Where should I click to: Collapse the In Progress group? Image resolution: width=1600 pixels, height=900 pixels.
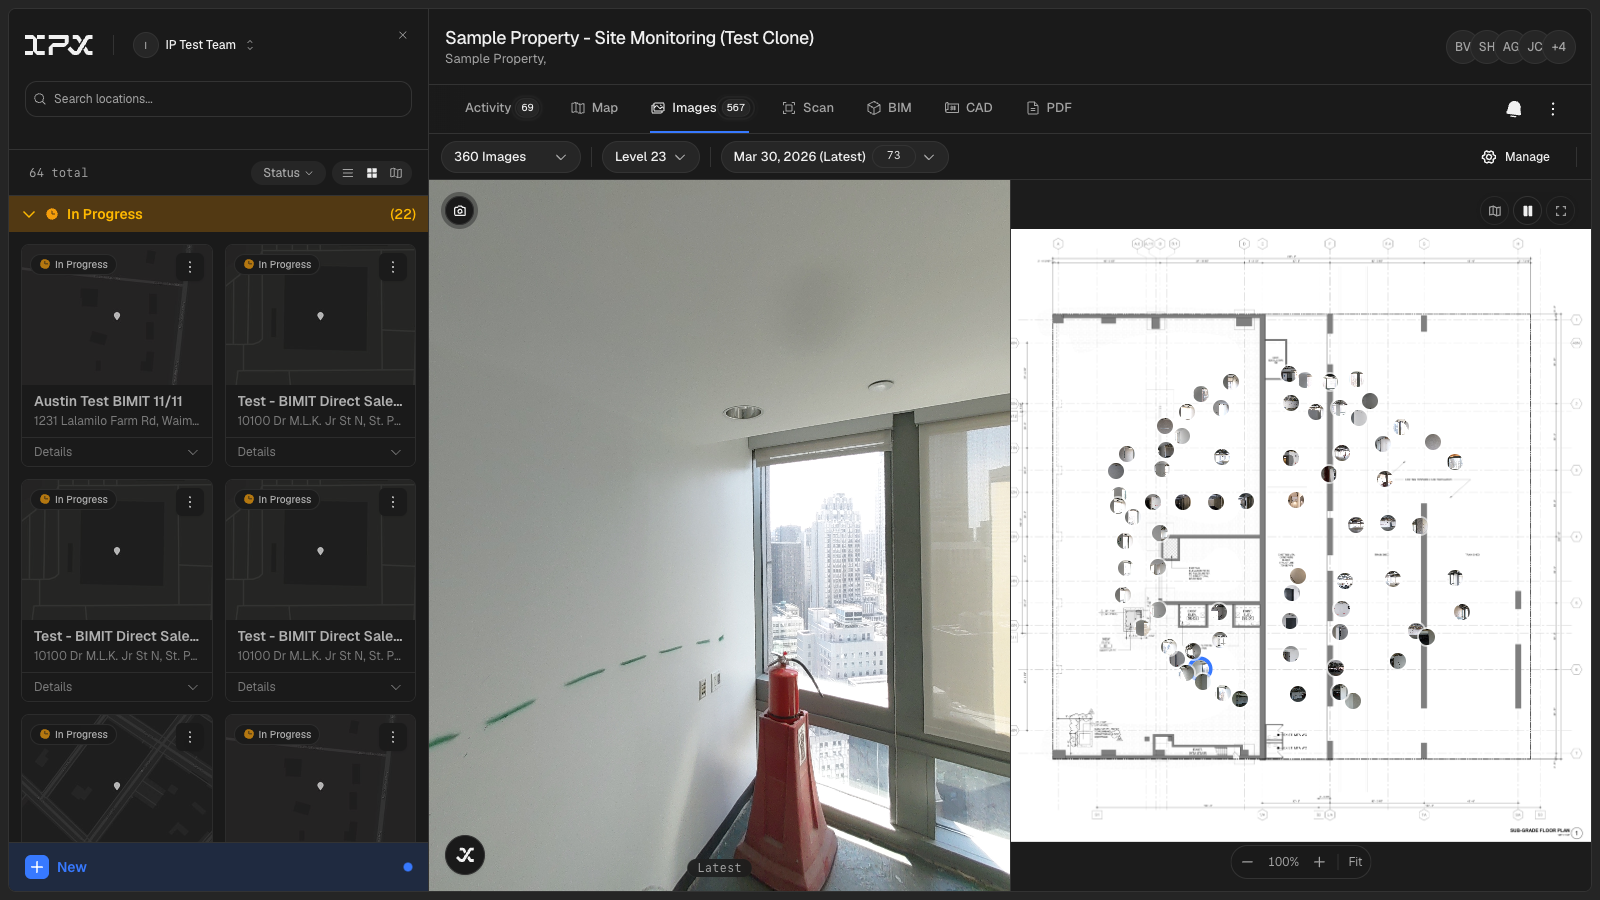(29, 214)
